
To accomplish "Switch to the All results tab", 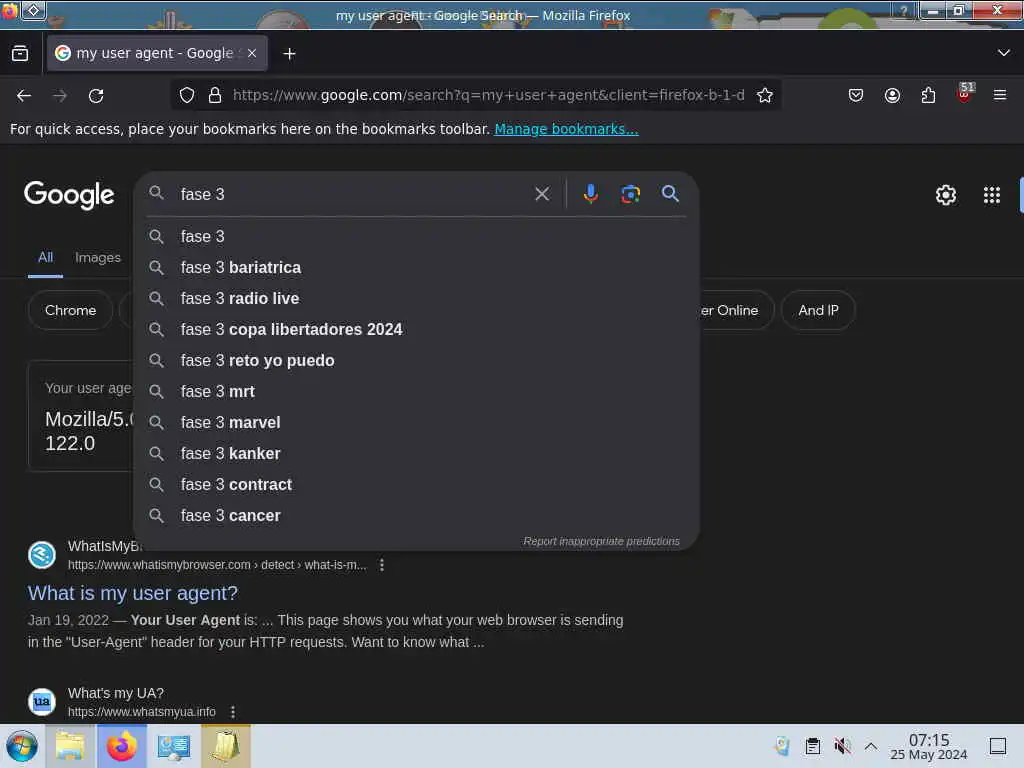I will click(45, 257).
